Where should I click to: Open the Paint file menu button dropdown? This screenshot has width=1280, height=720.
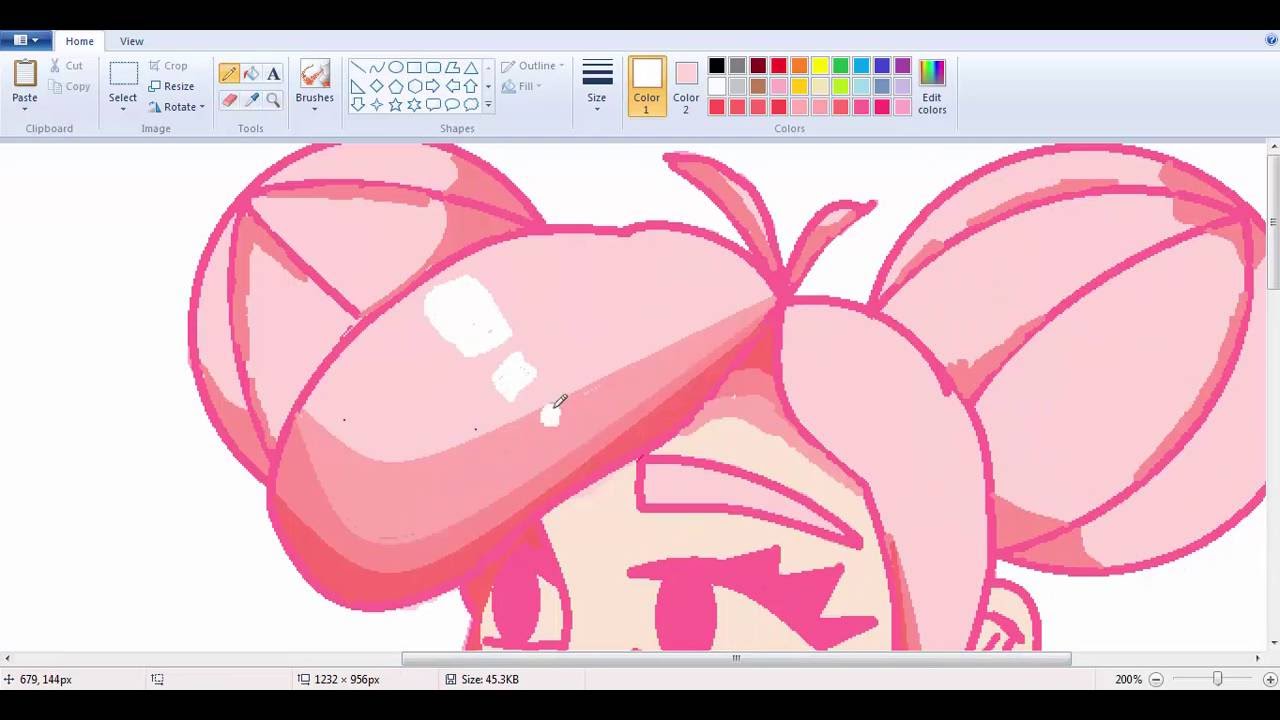coord(26,41)
